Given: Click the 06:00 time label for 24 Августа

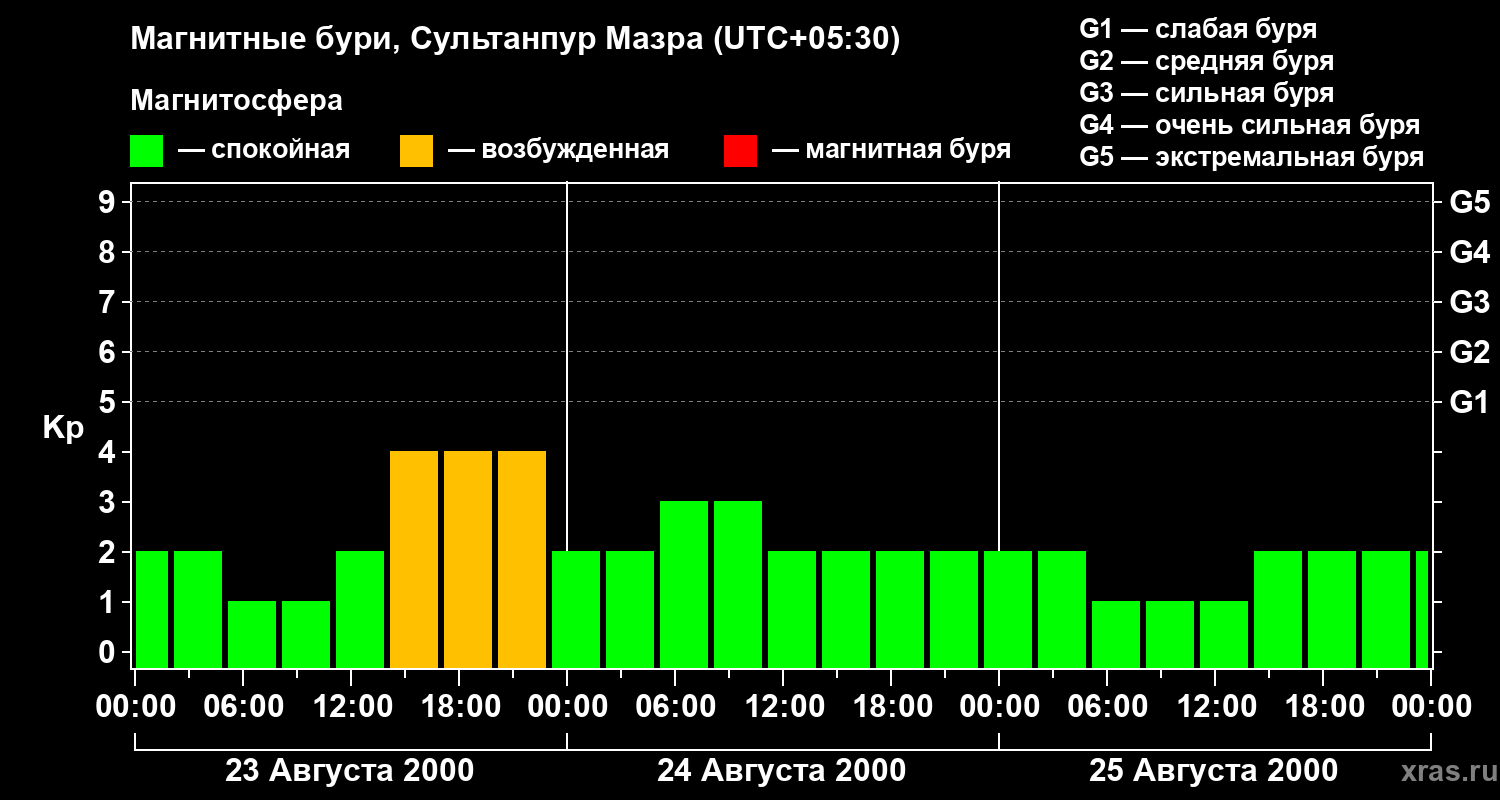Looking at the screenshot, I should pos(675,706).
